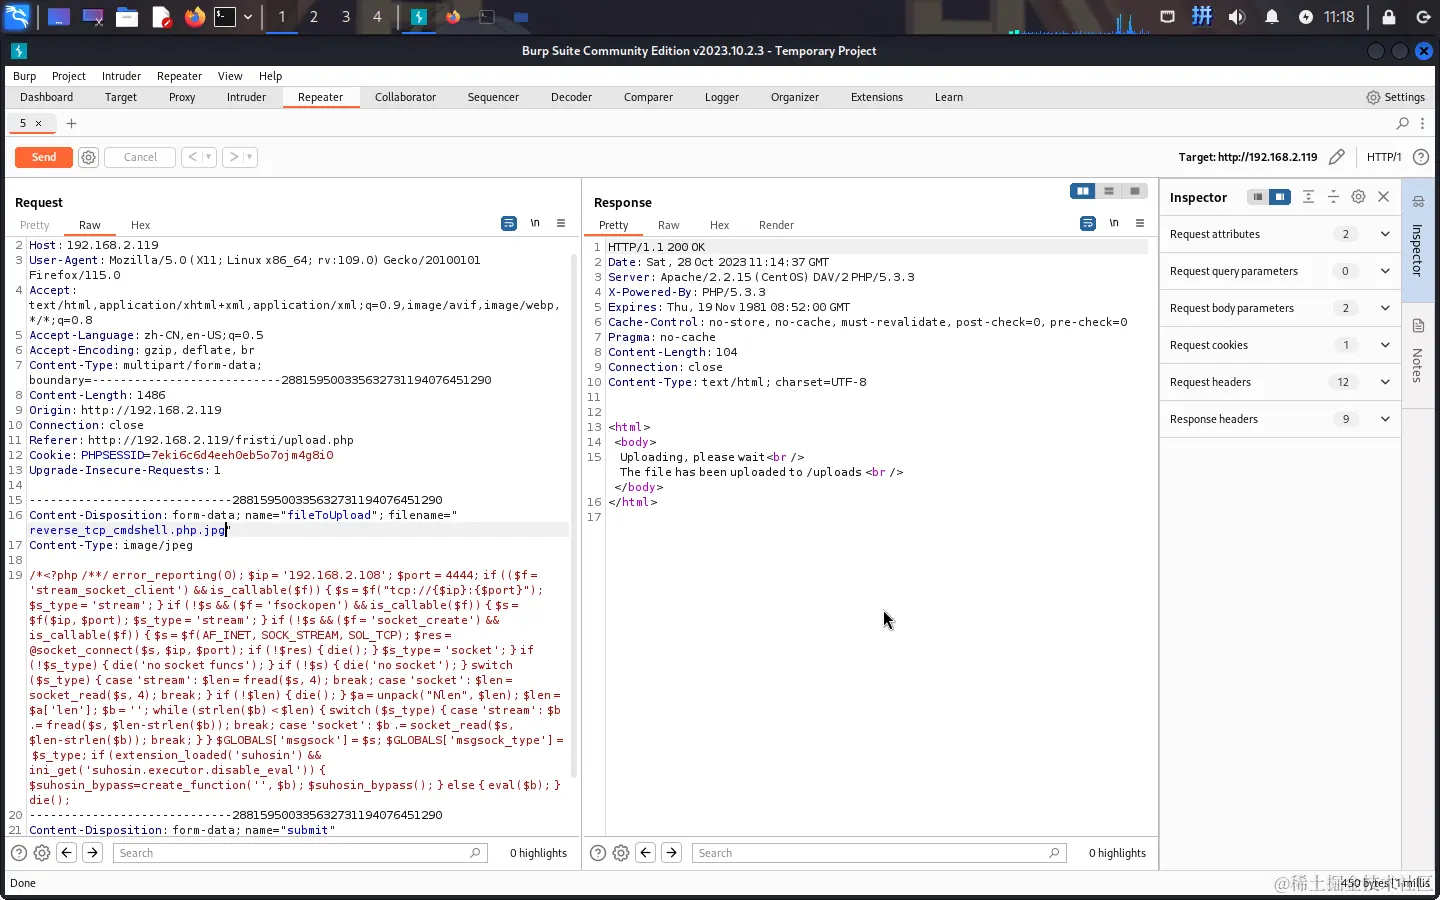Switch to the Intruder tab
The image size is (1440, 900).
(x=246, y=97)
